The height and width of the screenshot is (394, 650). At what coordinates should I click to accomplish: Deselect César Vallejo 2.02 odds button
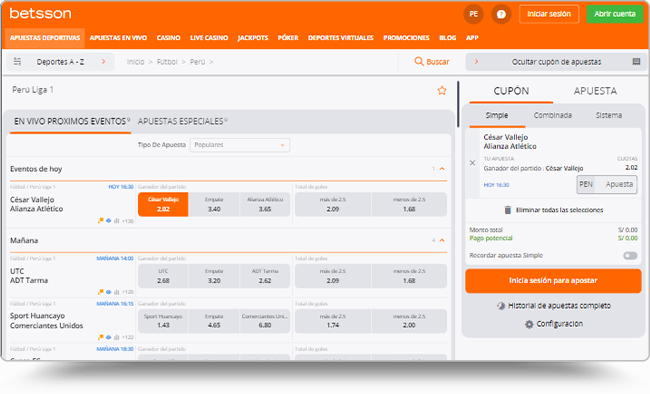(163, 204)
